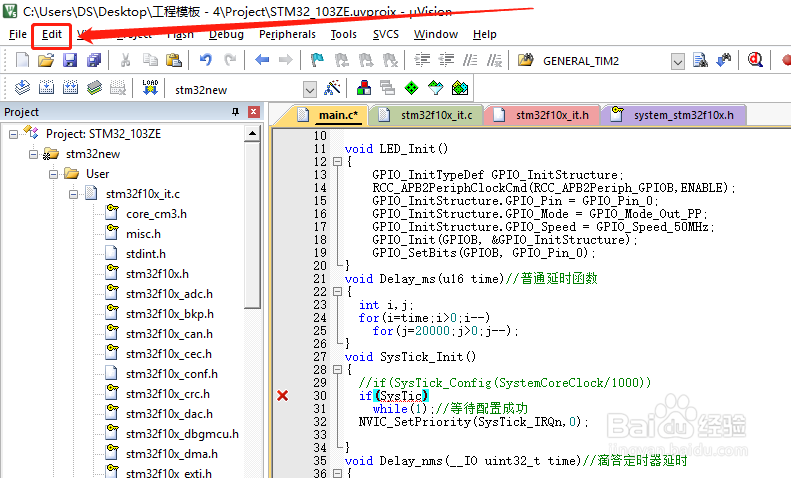The height and width of the screenshot is (478, 791).
Task: Click the Save All icon
Action: coord(94,60)
